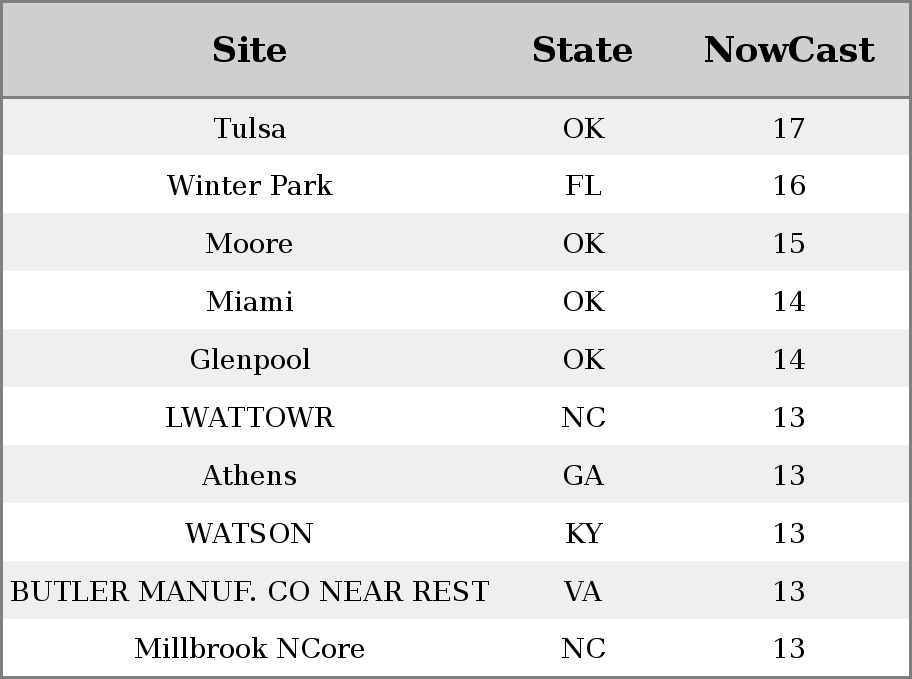Click BUTLER MANUF. CO NEAR REST site
Screen dimensions: 912x679
[250, 591]
